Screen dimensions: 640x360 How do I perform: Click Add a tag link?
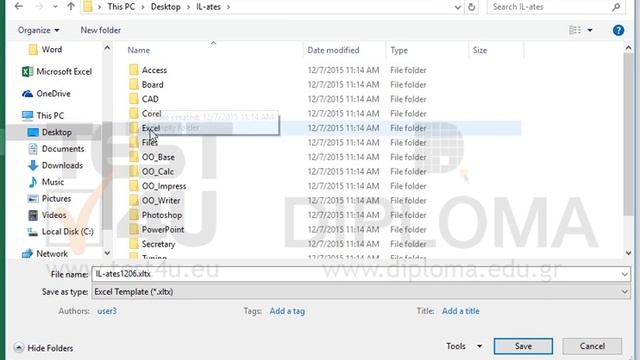click(287, 311)
